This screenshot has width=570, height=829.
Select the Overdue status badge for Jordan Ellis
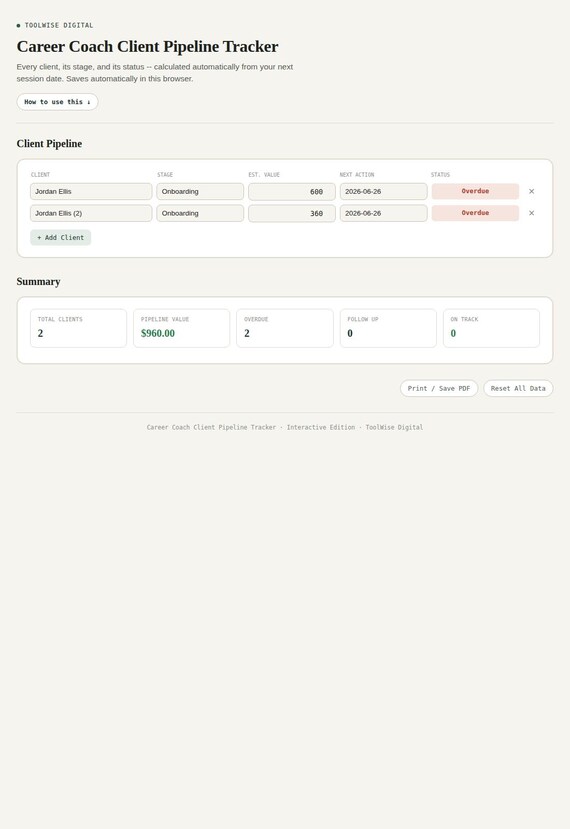coord(475,191)
